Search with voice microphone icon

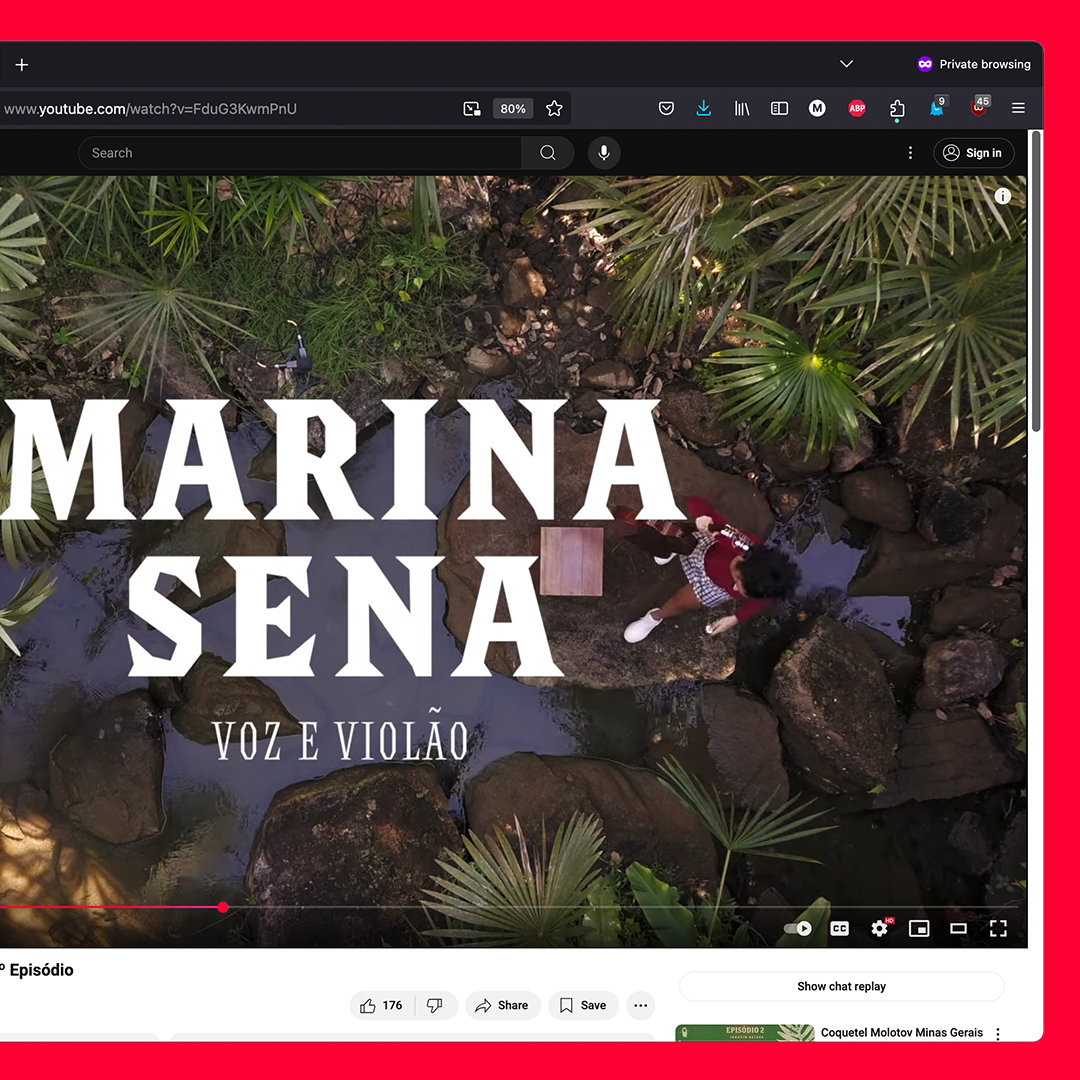click(604, 153)
